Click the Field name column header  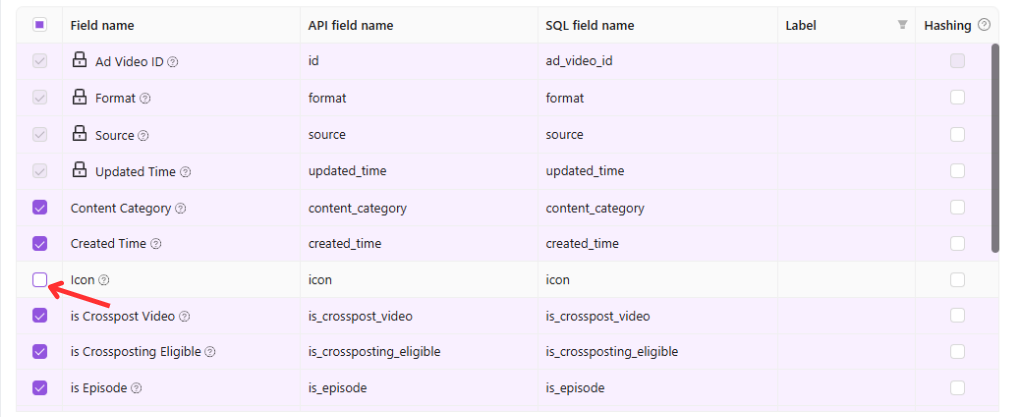click(x=102, y=26)
